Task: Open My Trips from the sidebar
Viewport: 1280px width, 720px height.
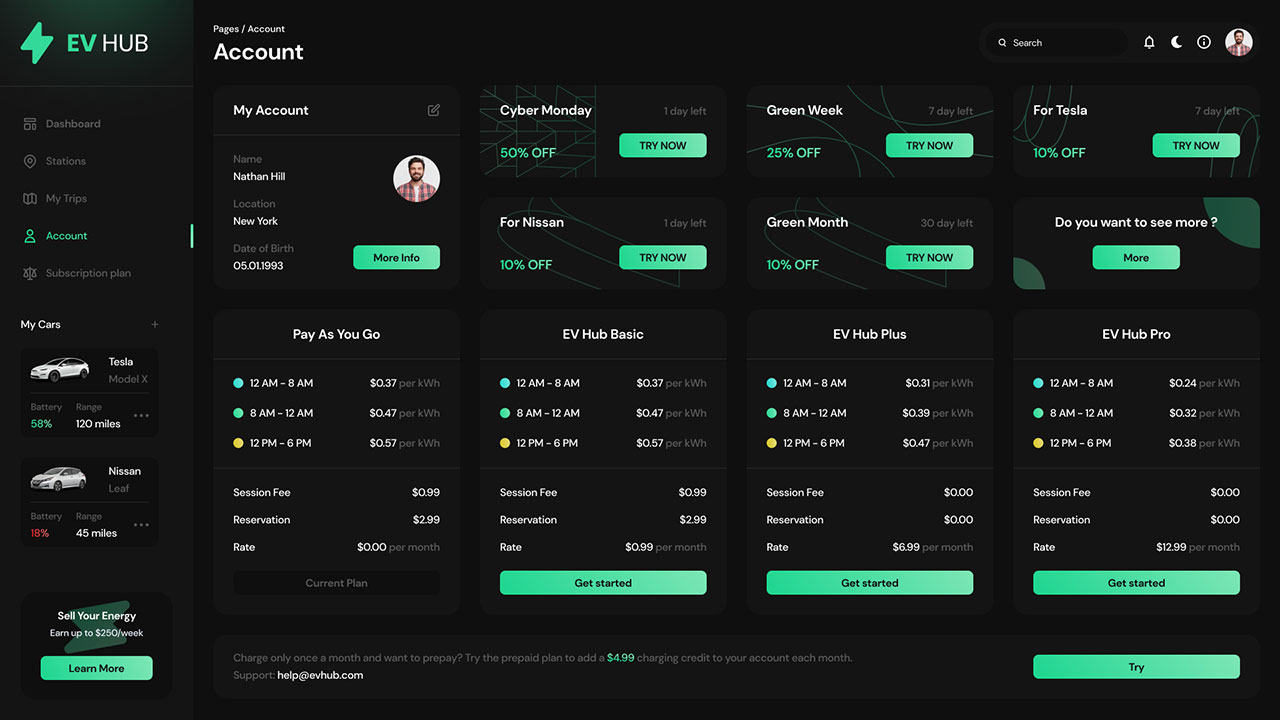Action: click(x=31, y=198)
